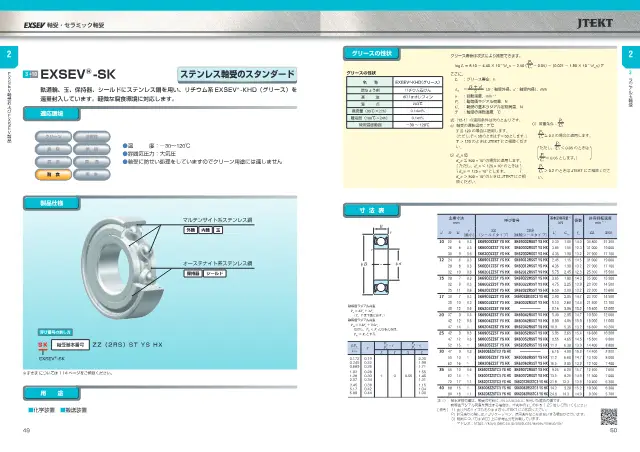Click the bold bore diameter "12" row label
The height and width of the screenshot is (452, 640).
(x=441, y=260)
